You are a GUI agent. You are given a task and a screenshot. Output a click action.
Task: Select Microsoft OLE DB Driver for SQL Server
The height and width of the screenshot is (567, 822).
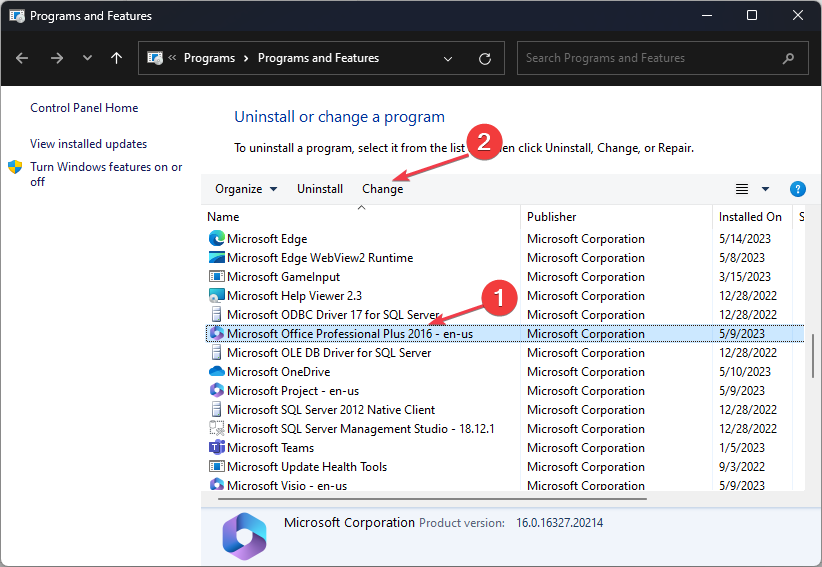click(x=329, y=353)
